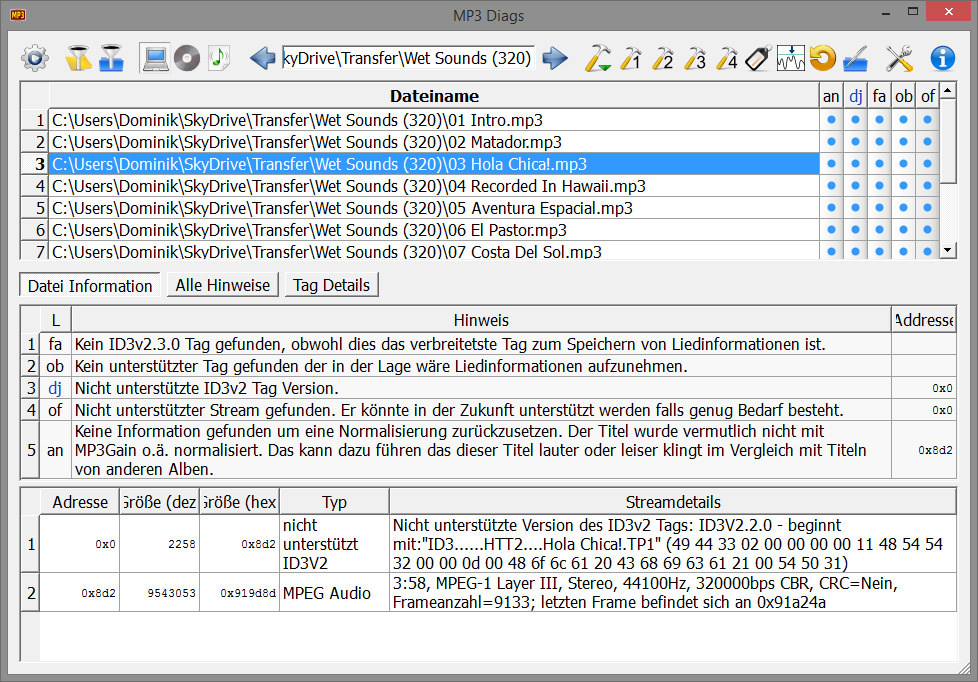Reload file list with the orange undo icon
The width and height of the screenshot is (978, 682).
tap(822, 58)
